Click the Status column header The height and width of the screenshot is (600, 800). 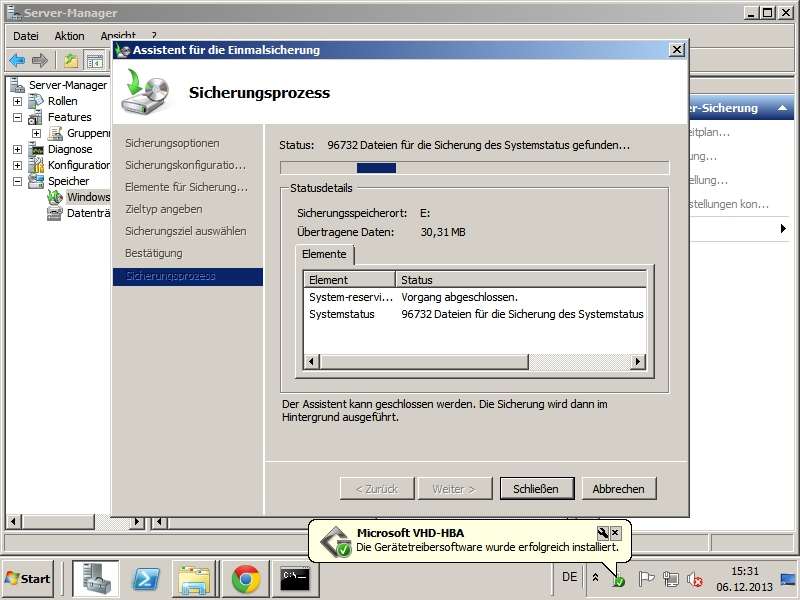[x=521, y=280]
